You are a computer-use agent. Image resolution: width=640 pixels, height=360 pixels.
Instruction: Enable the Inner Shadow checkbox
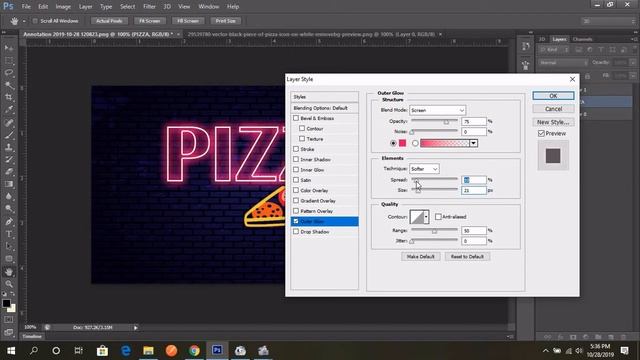(x=296, y=159)
